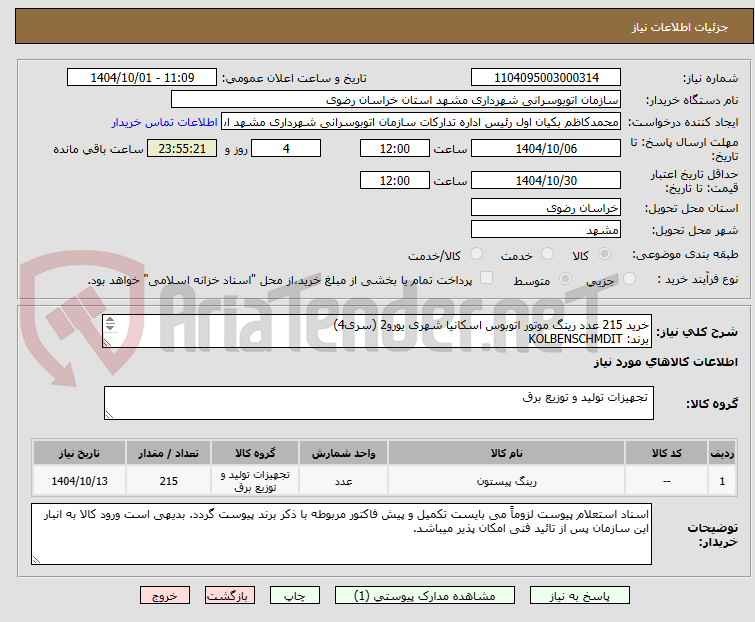Image resolution: width=755 pixels, height=622 pixels.
Task: Click the response deadline hour 12:00 field
Action: (x=394, y=148)
